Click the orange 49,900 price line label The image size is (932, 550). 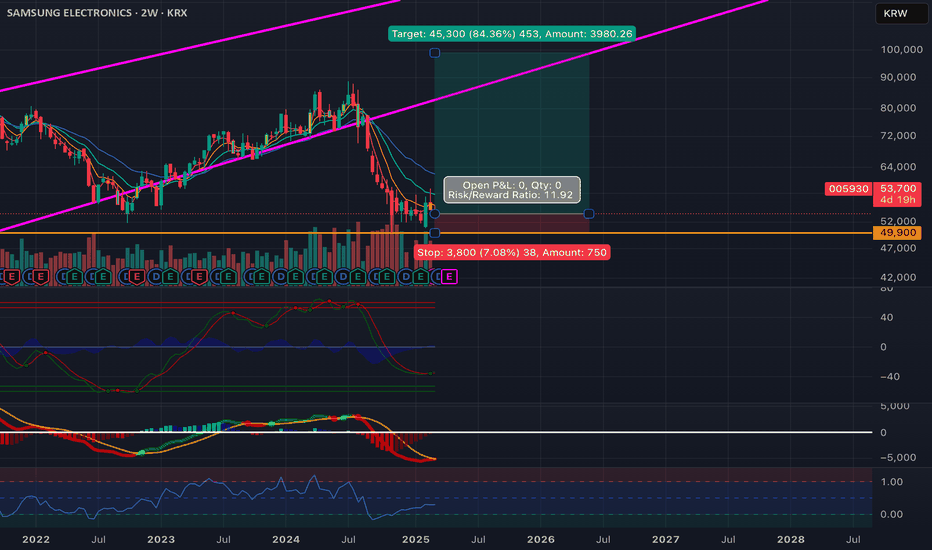pyautogui.click(x=897, y=232)
